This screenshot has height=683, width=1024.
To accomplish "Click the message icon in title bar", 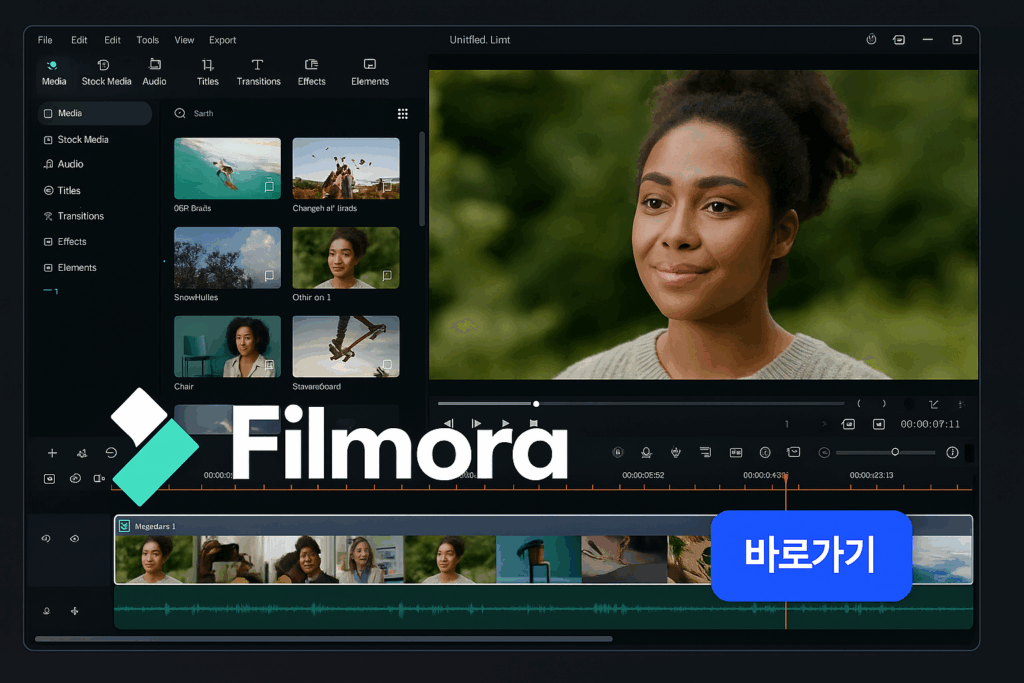I will (x=899, y=40).
